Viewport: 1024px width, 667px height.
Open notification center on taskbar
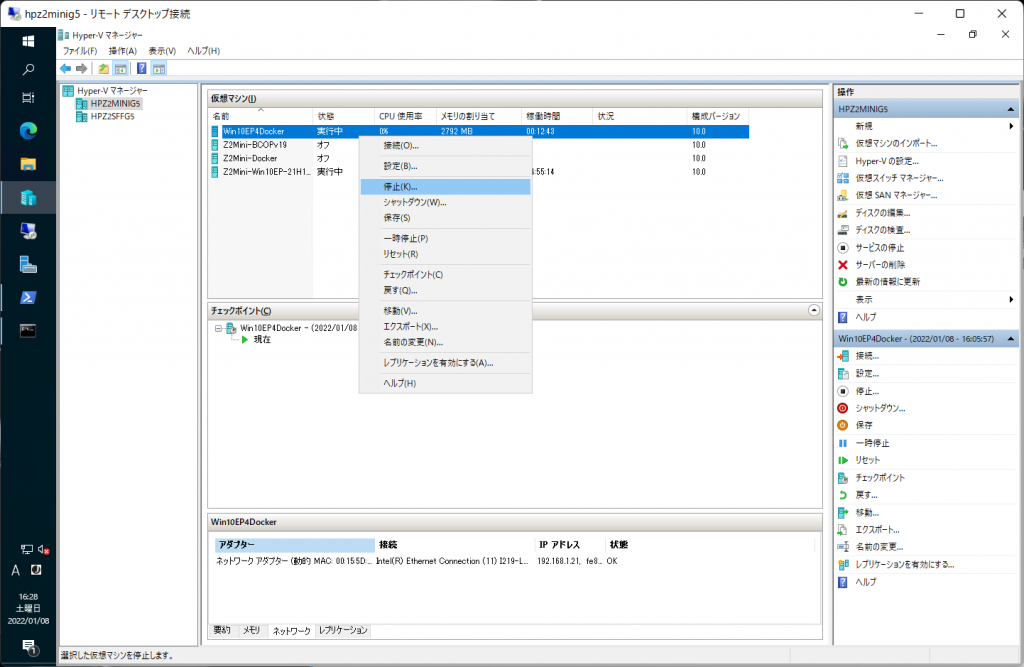(29, 647)
